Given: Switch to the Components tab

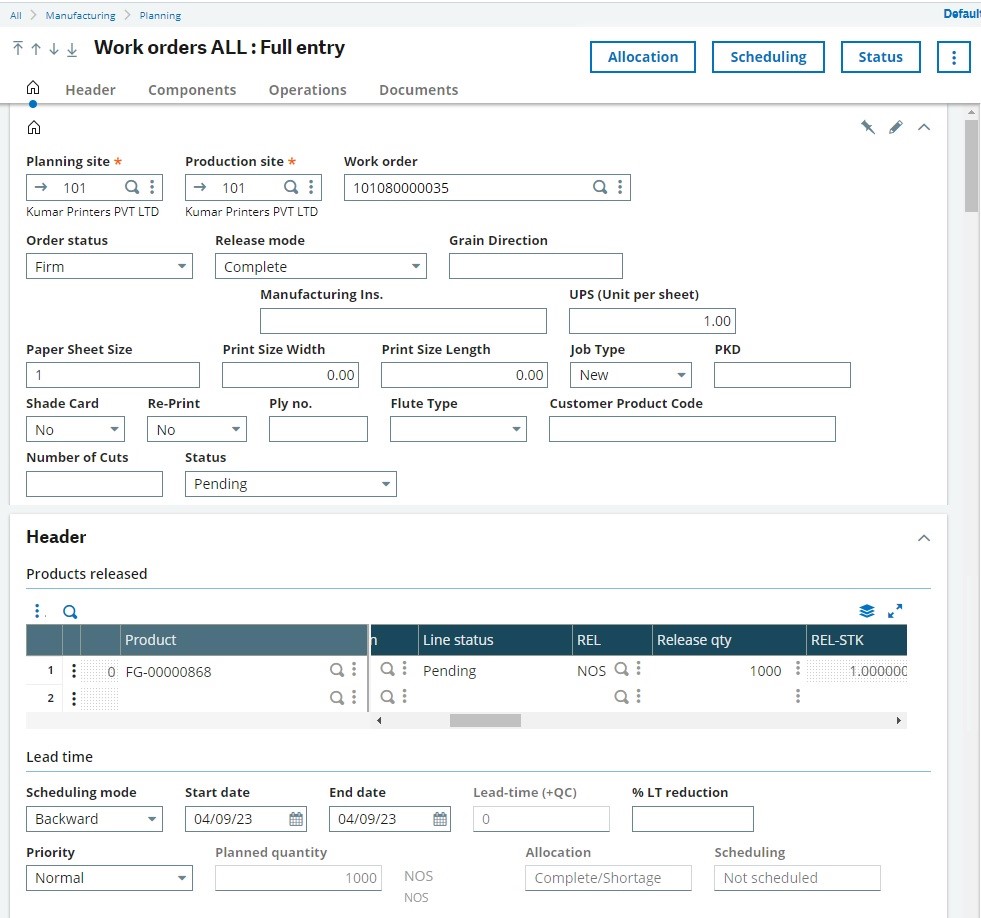Looking at the screenshot, I should coord(192,90).
